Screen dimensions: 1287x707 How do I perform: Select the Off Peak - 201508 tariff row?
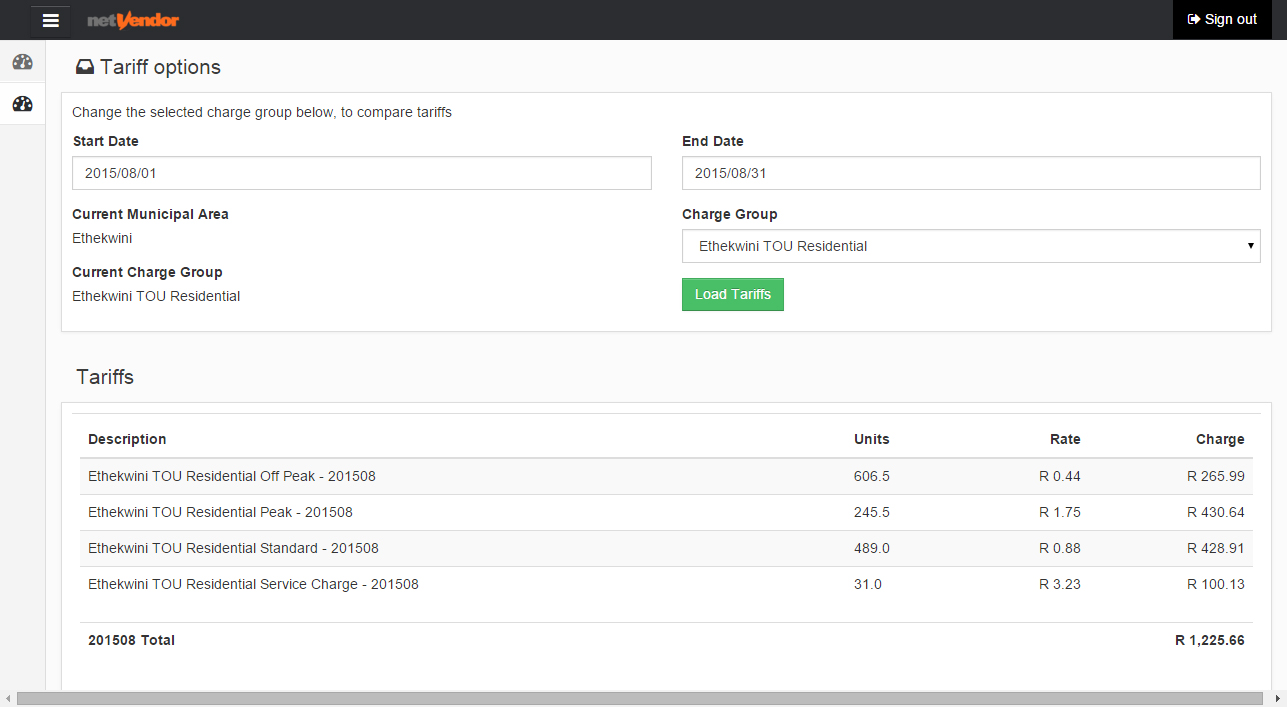coord(666,476)
